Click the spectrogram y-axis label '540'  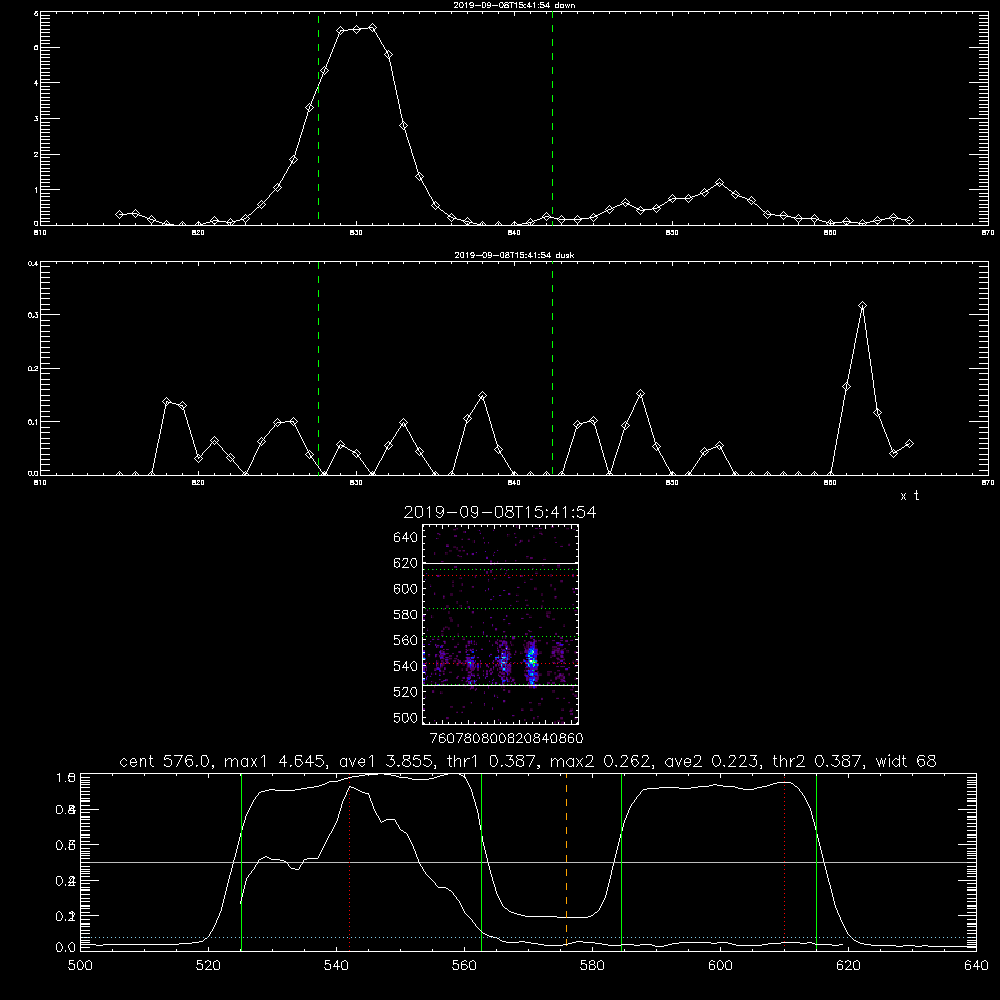406,666
